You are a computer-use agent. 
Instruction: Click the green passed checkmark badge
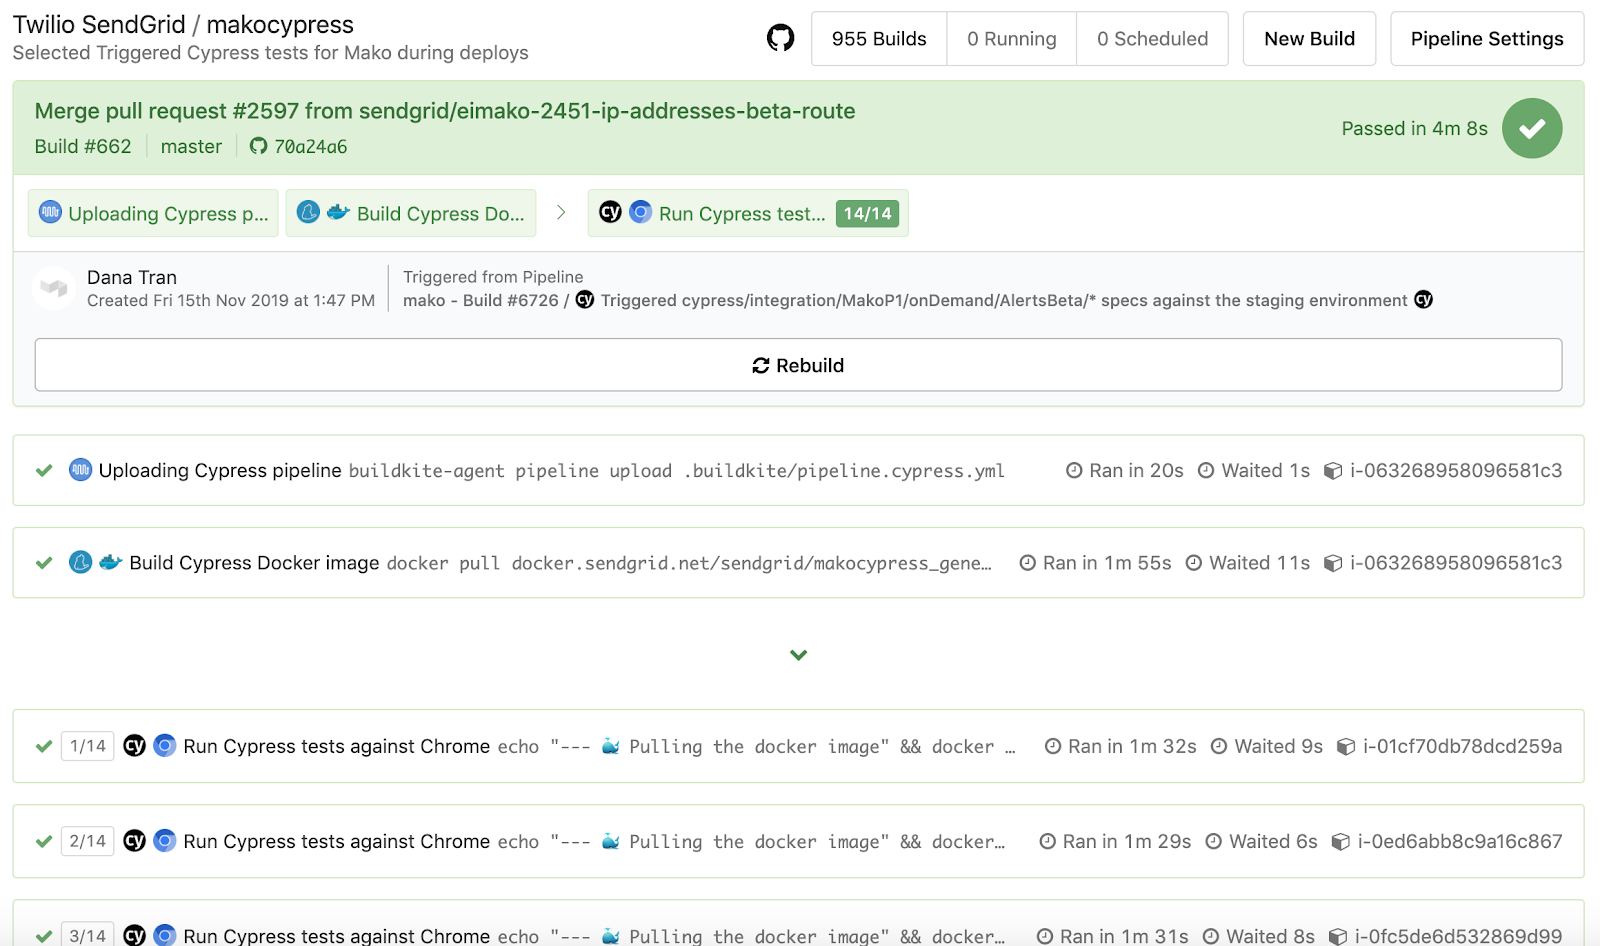pos(1531,128)
